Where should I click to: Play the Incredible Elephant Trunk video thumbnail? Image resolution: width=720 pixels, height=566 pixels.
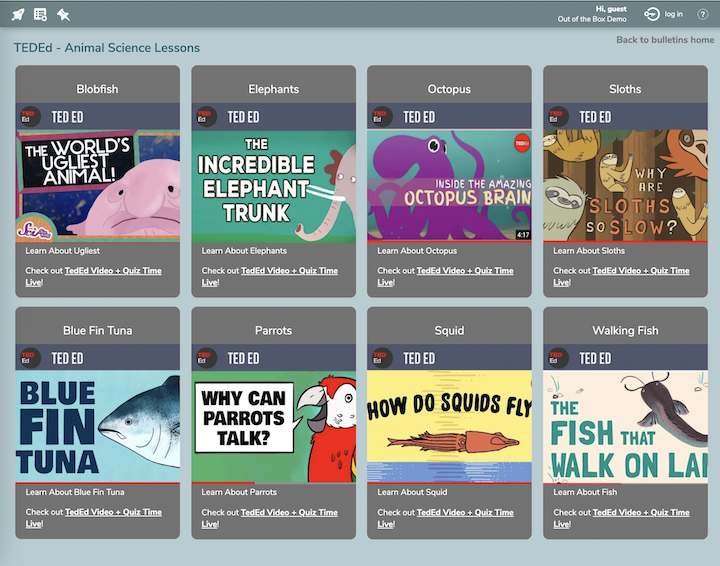(x=274, y=185)
